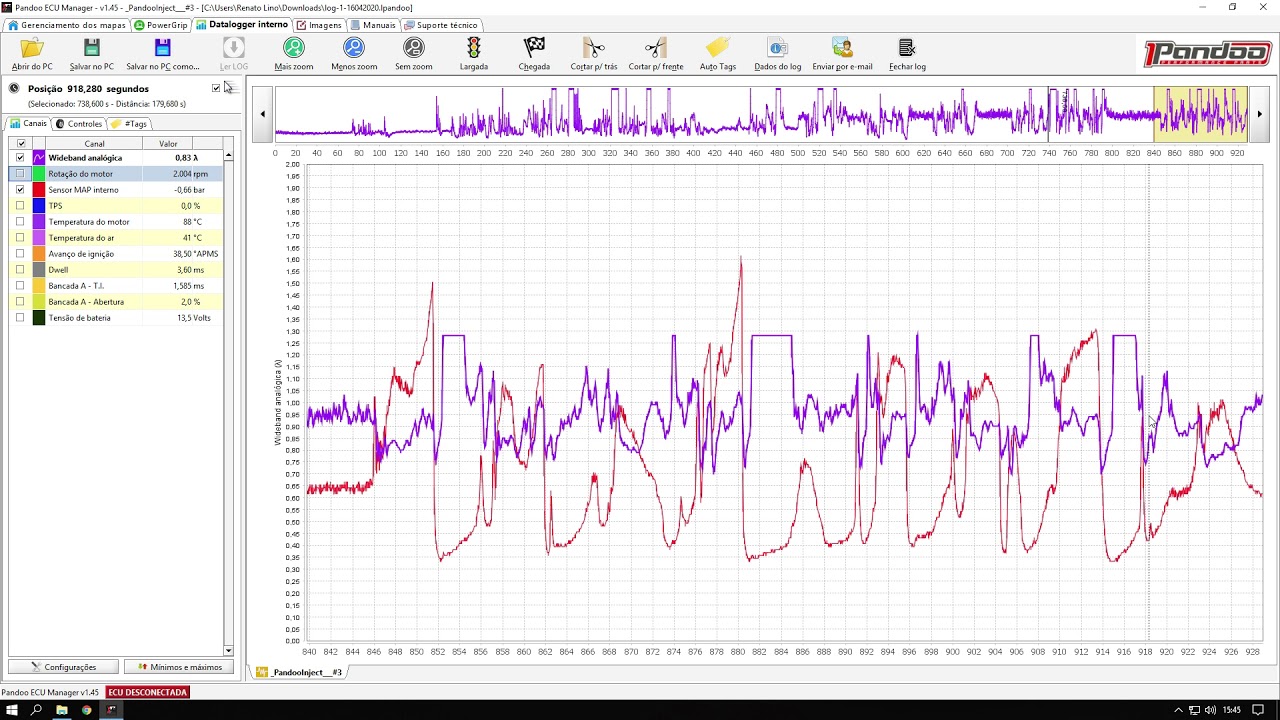The height and width of the screenshot is (720, 1280).
Task: Enable Tensão de bateria checkbox
Action: coord(20,318)
